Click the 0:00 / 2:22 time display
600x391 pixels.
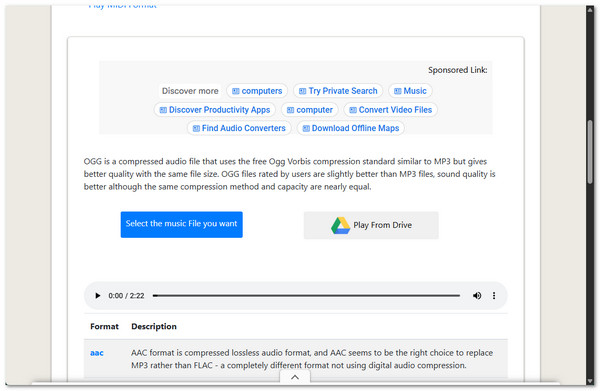[x=126, y=296]
